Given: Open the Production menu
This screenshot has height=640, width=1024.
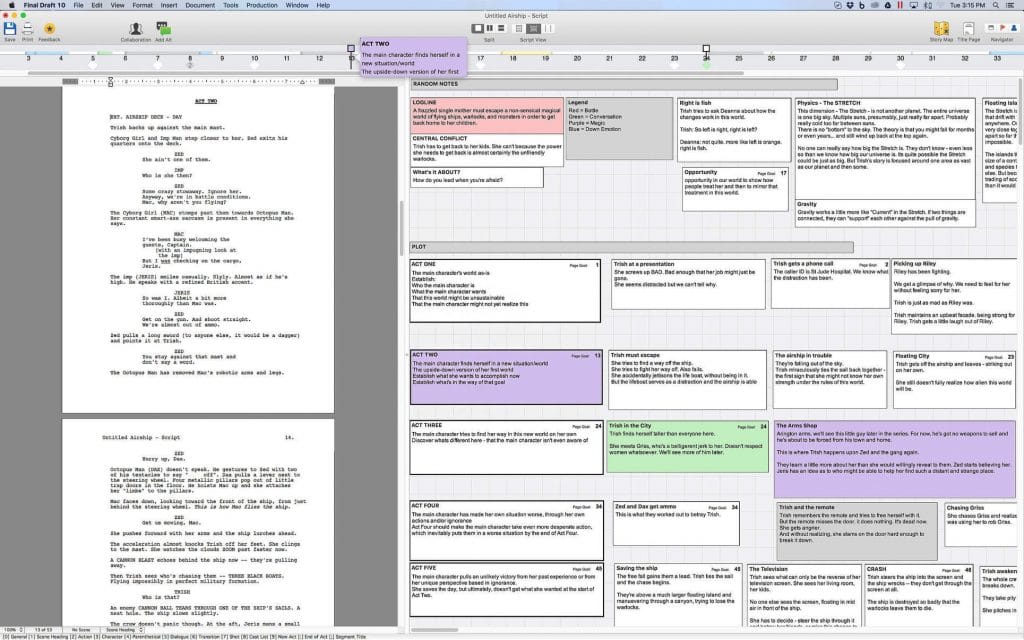Looking at the screenshot, I should click(x=261, y=5).
